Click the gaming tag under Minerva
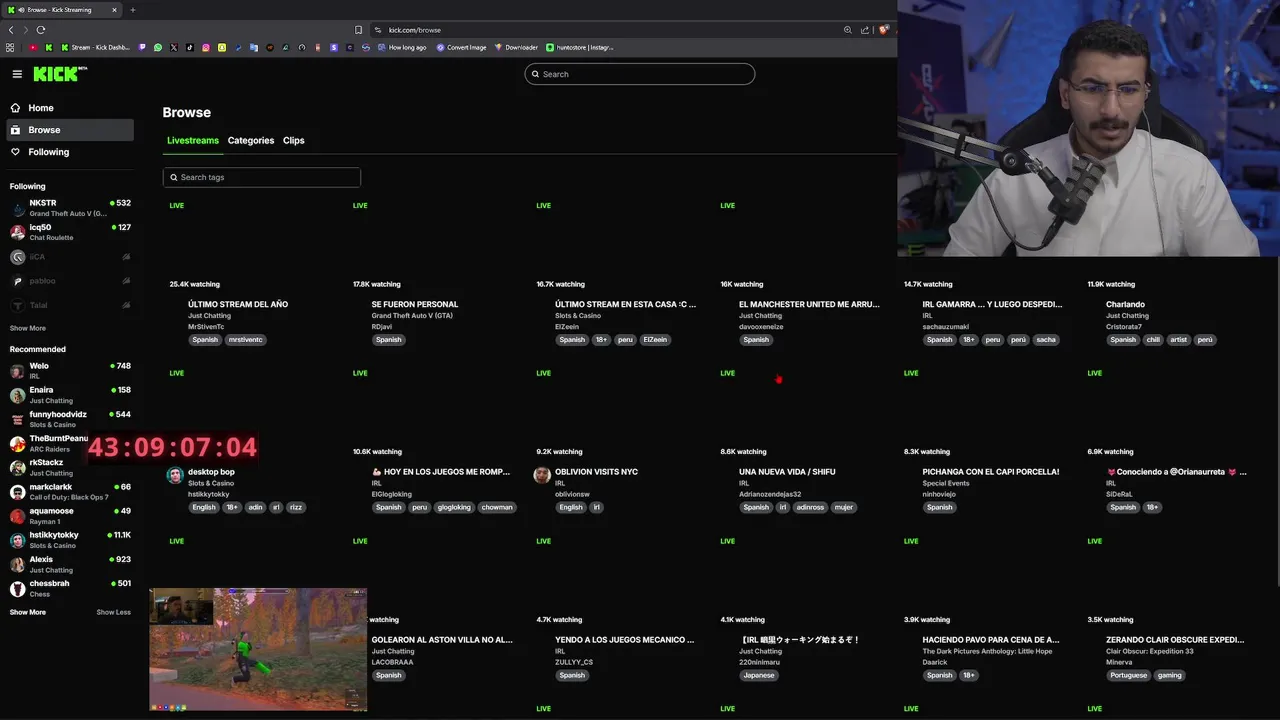 point(1169,675)
